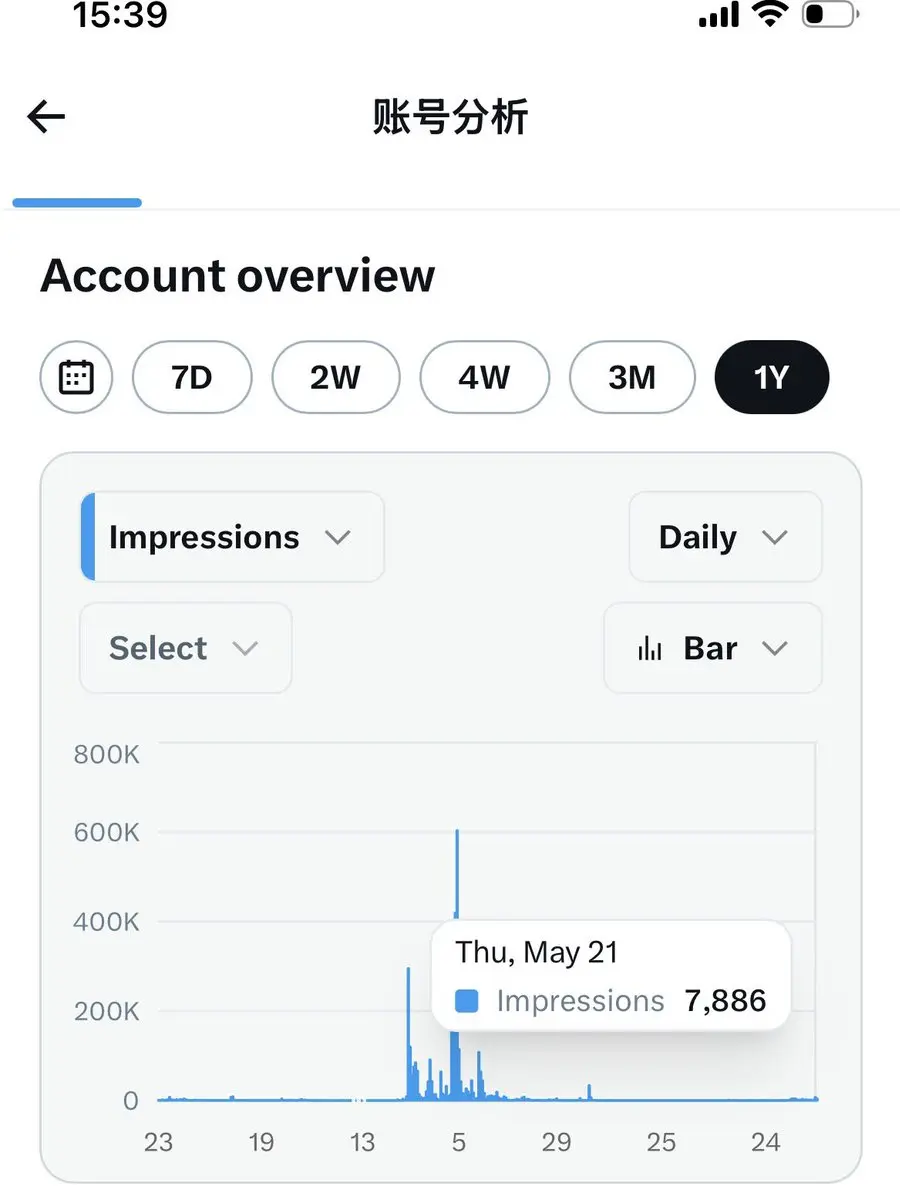Tap the highlighted blue tab indicator

point(77,203)
